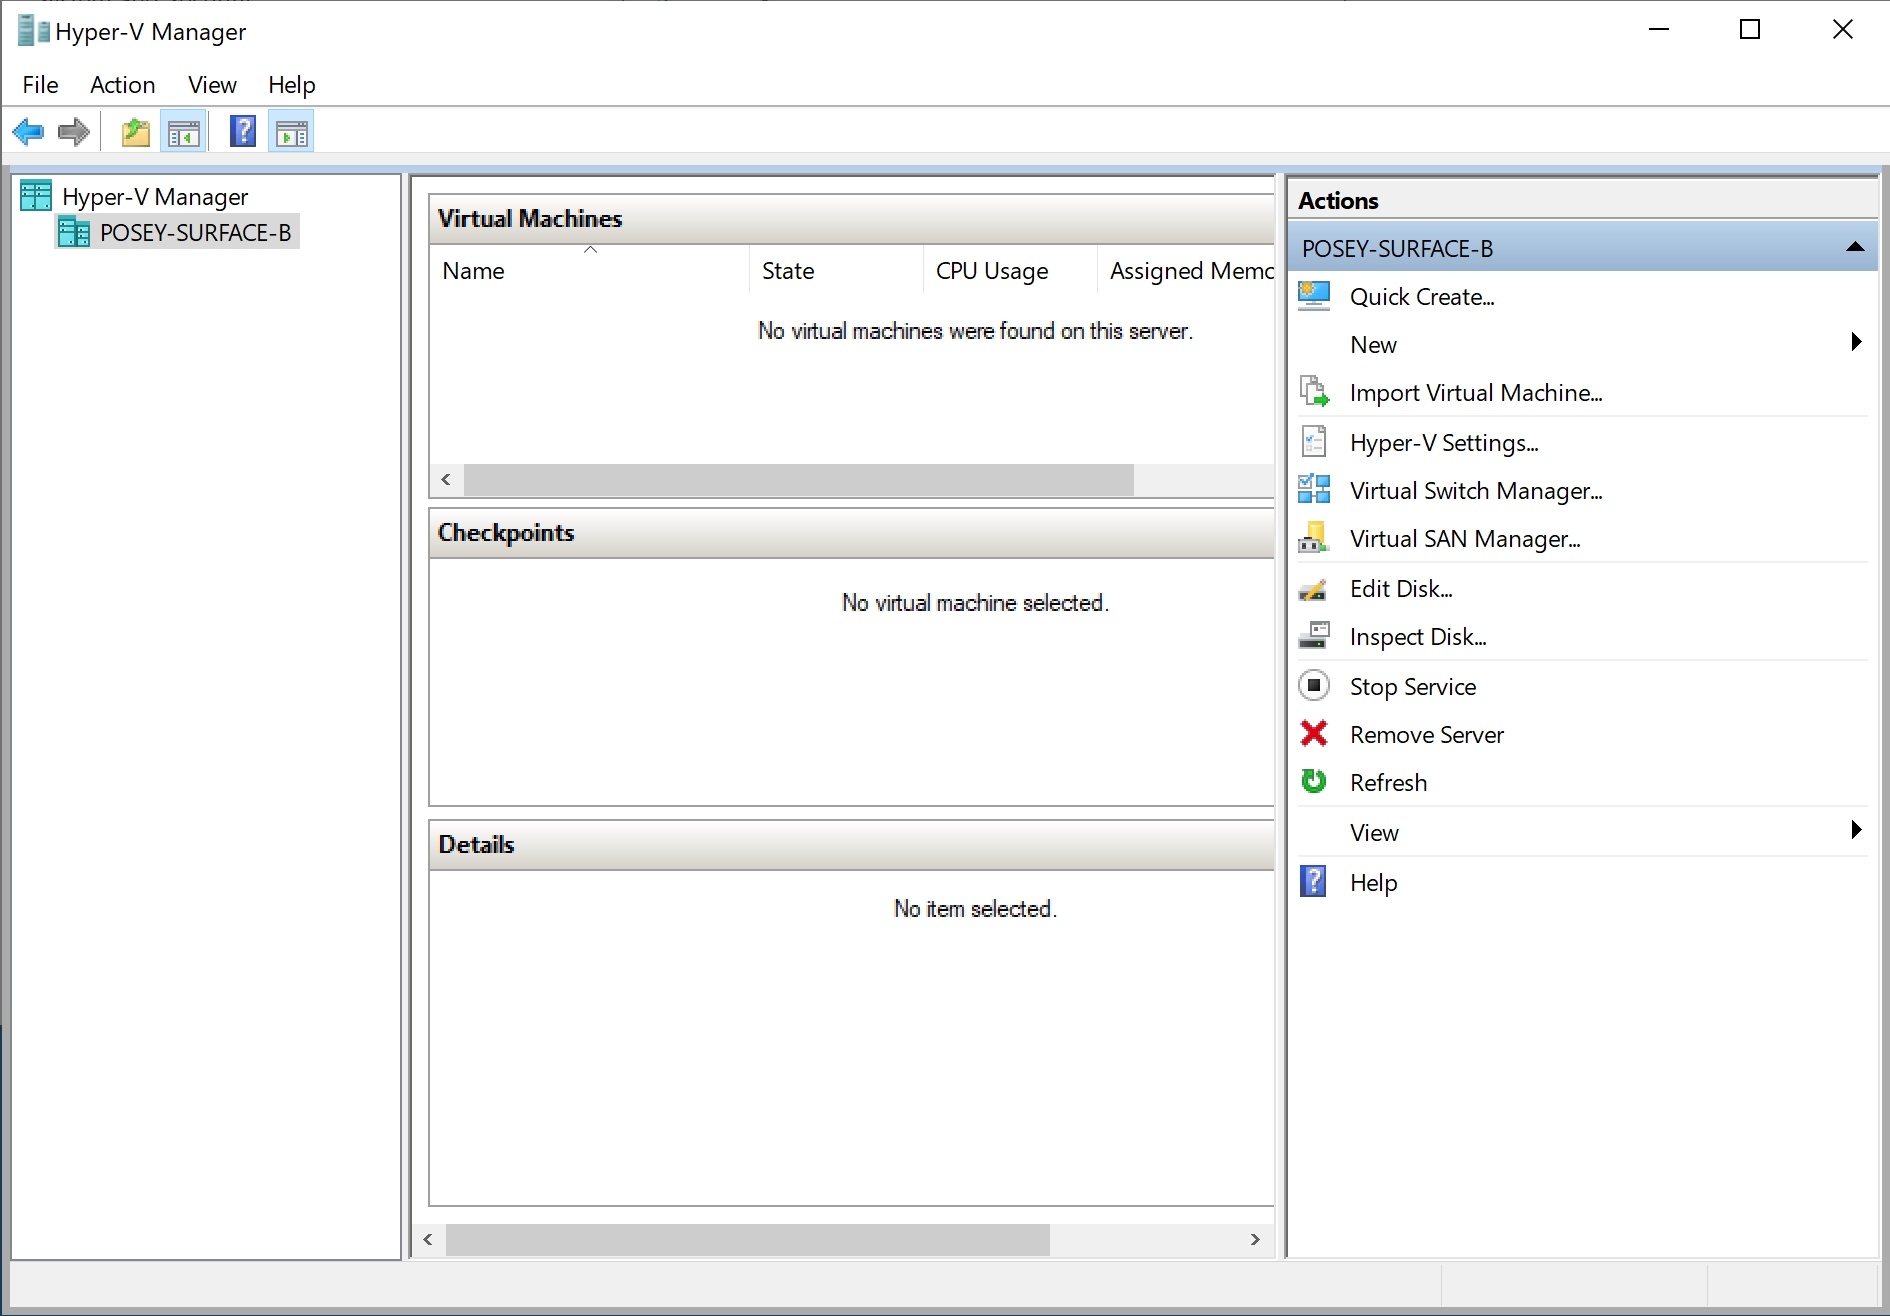Toggle the console tree visibility

tap(184, 131)
